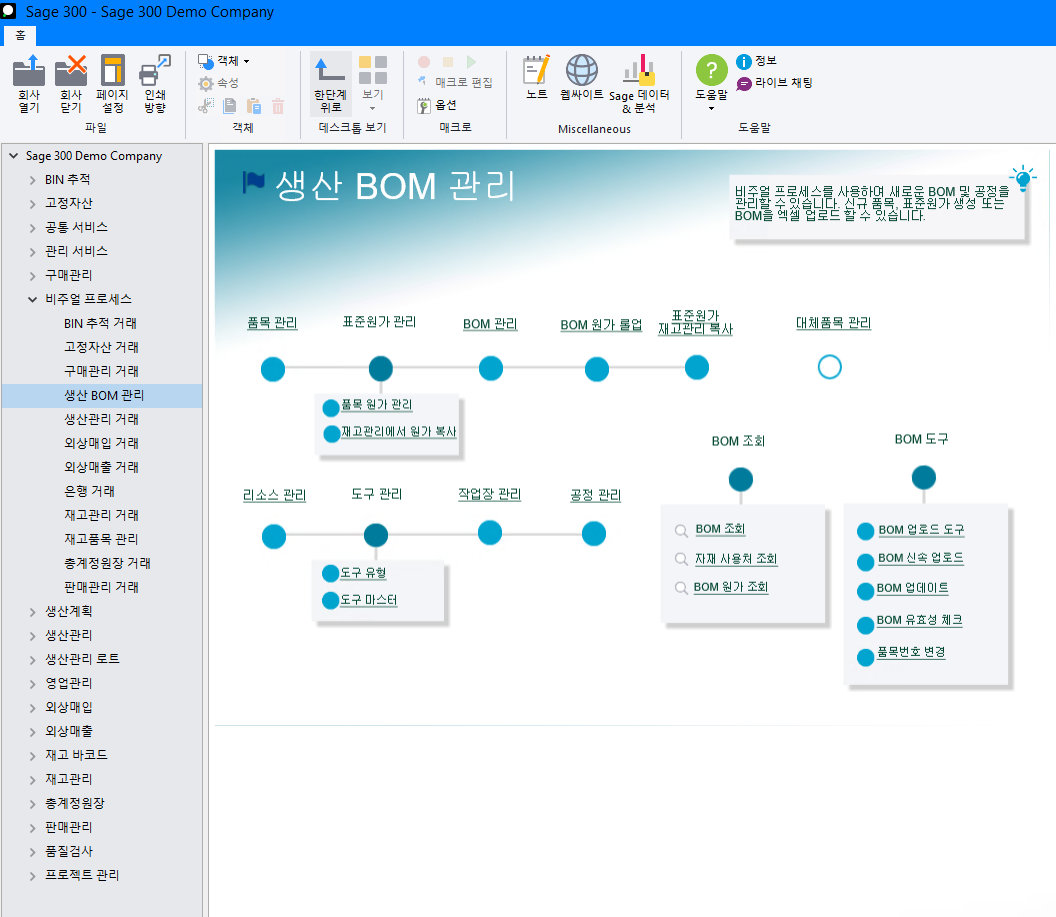Open 표준원가 재고관리 복사 link
This screenshot has height=917, width=1056.
pyautogui.click(x=696, y=322)
